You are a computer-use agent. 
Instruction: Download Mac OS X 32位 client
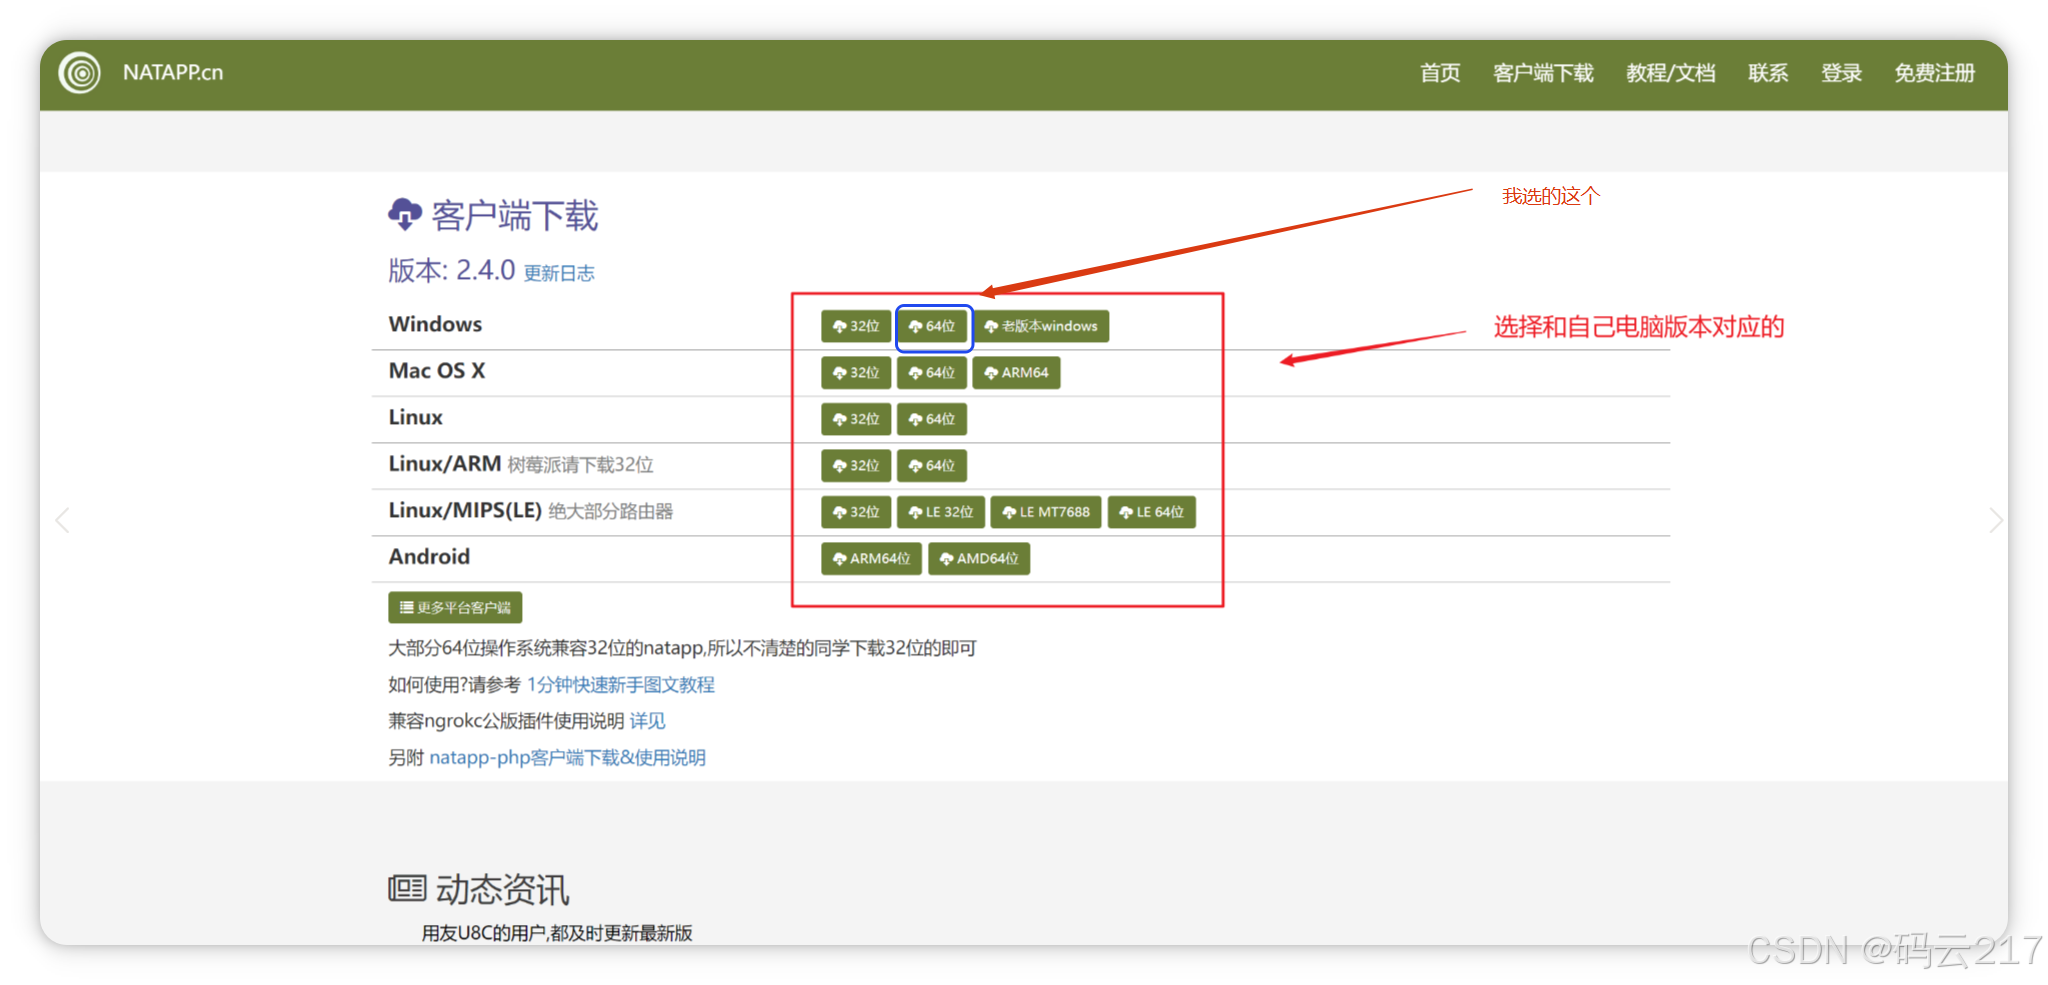click(x=856, y=373)
